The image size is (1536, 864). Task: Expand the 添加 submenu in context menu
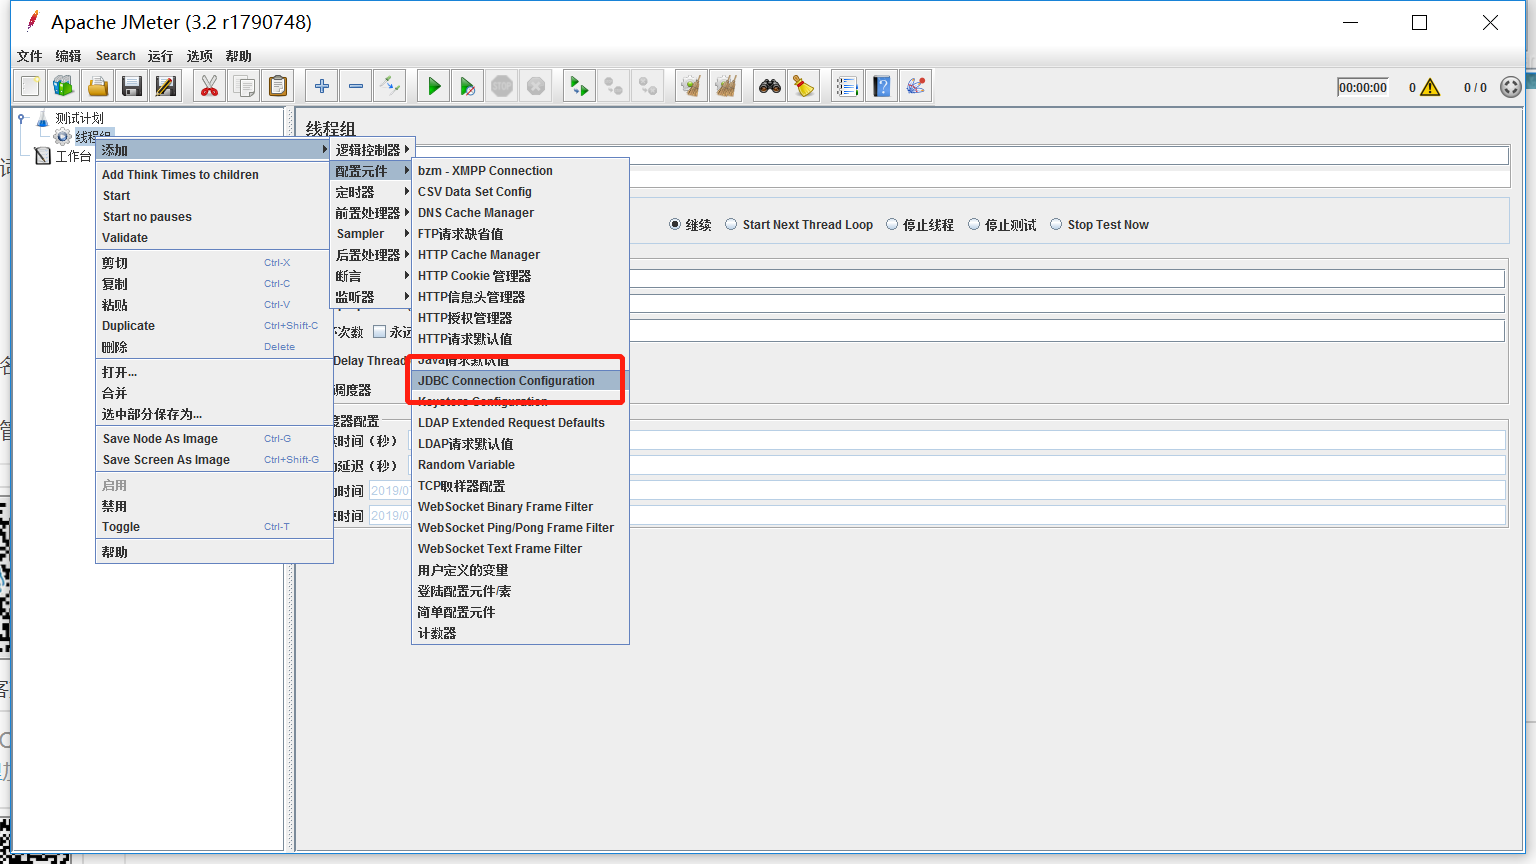point(213,150)
